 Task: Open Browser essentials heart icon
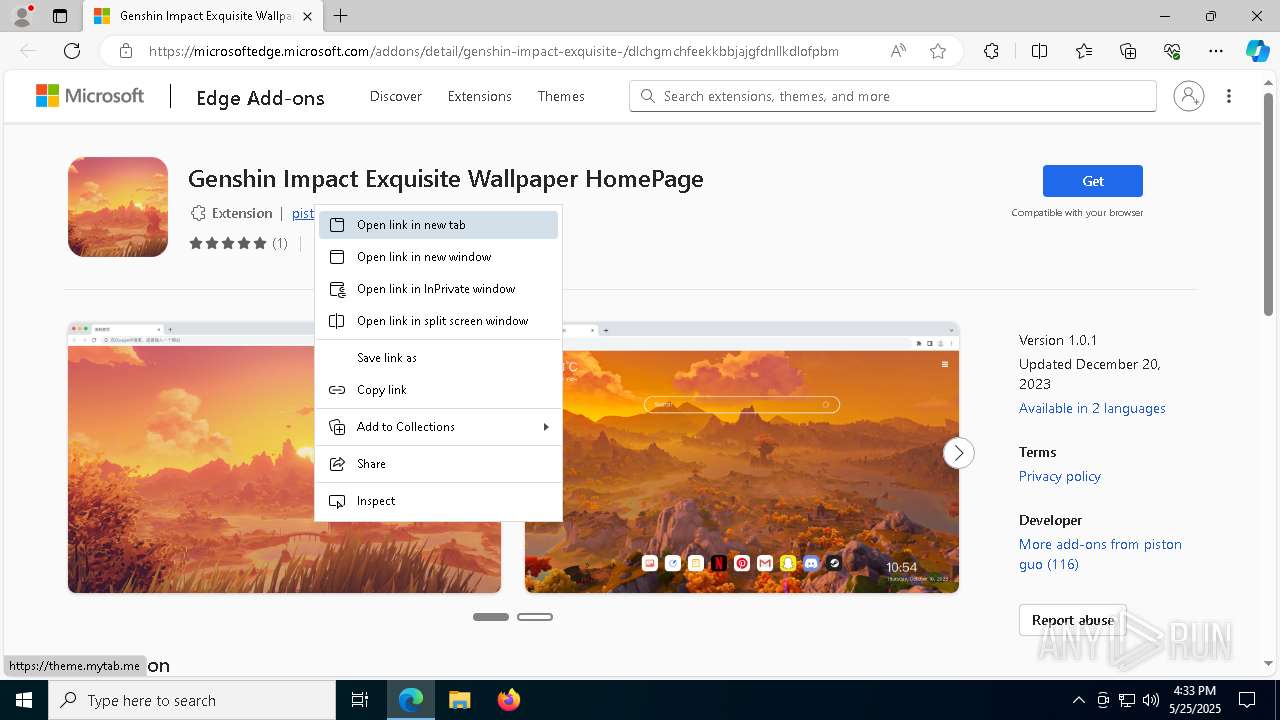point(1172,51)
